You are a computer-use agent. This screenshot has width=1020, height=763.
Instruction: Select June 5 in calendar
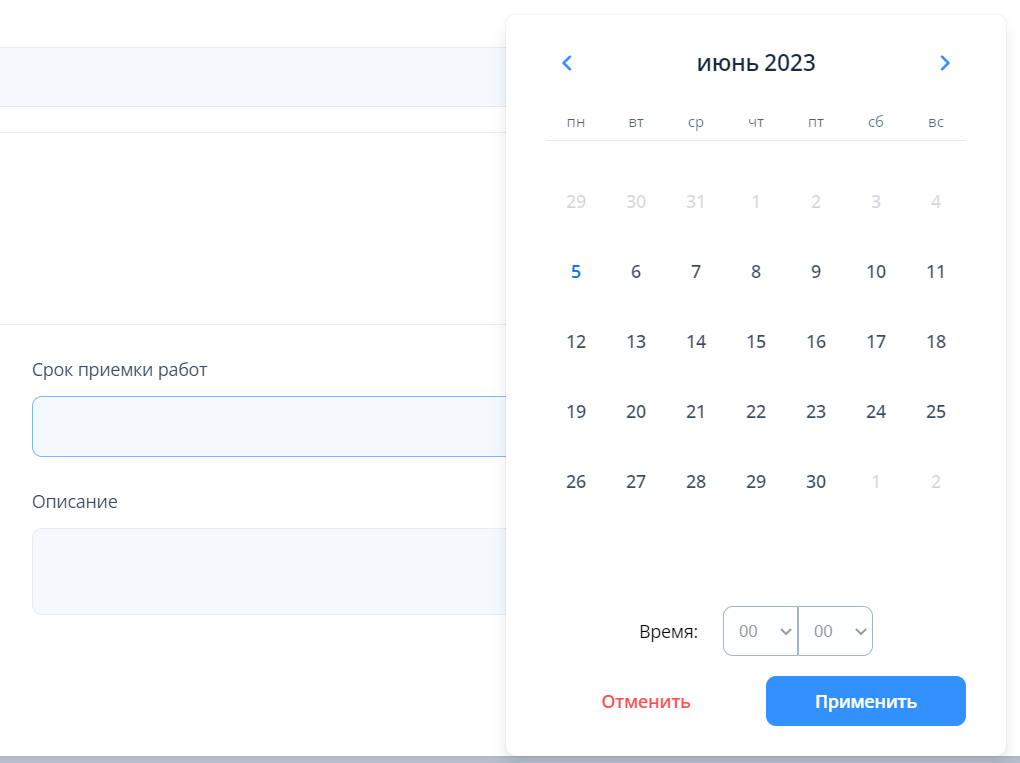576,272
